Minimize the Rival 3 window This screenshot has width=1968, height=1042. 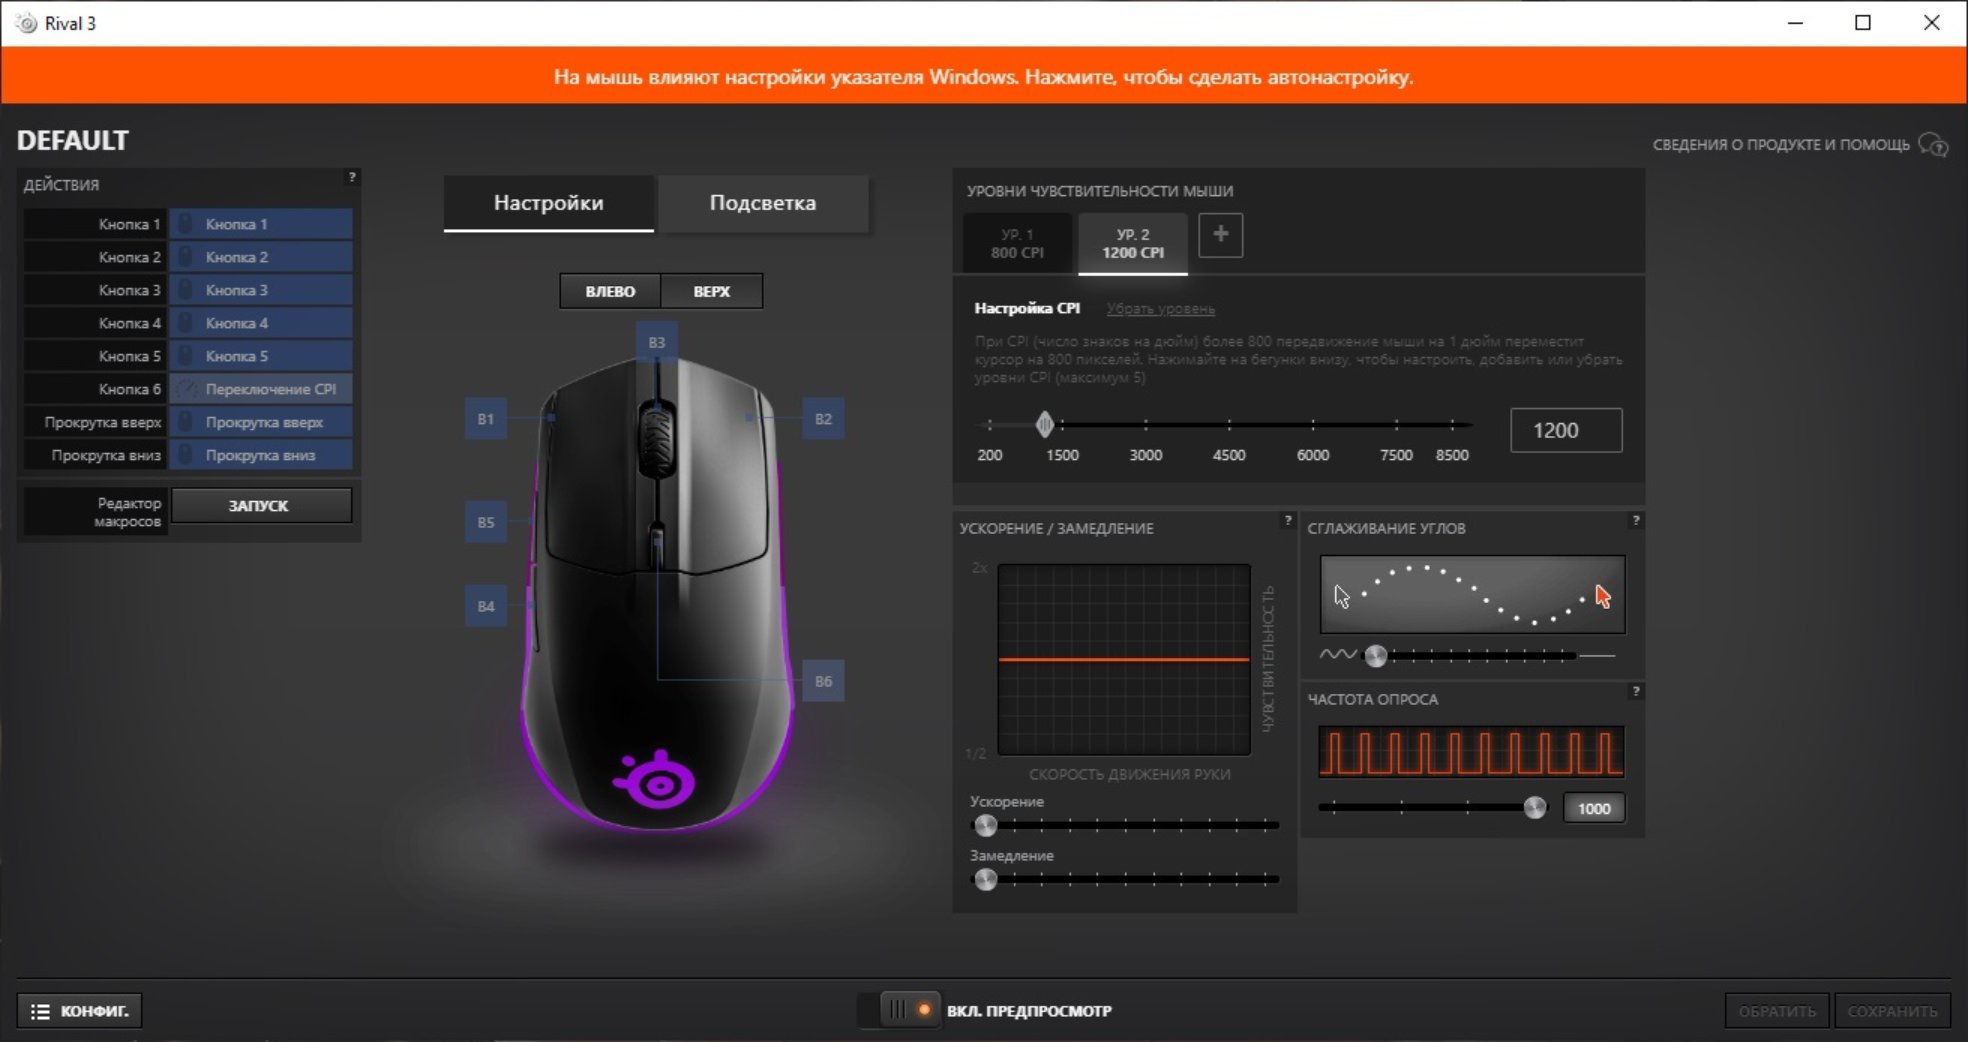[x=1796, y=23]
